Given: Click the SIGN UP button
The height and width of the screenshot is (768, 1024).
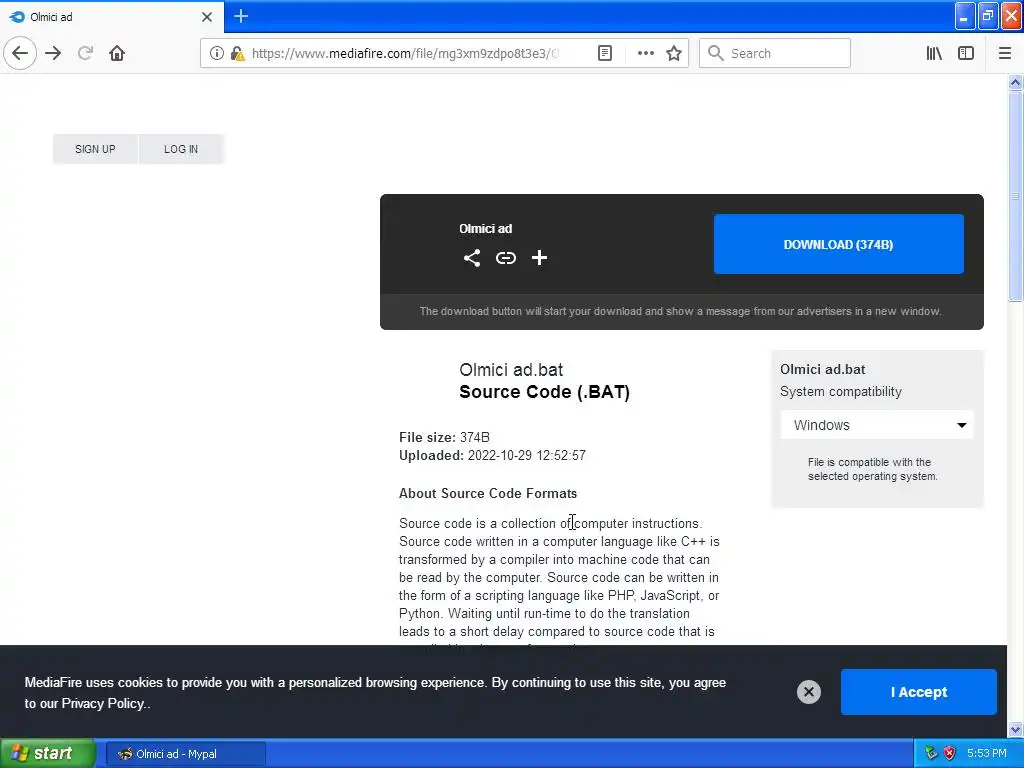Looking at the screenshot, I should 95,149.
